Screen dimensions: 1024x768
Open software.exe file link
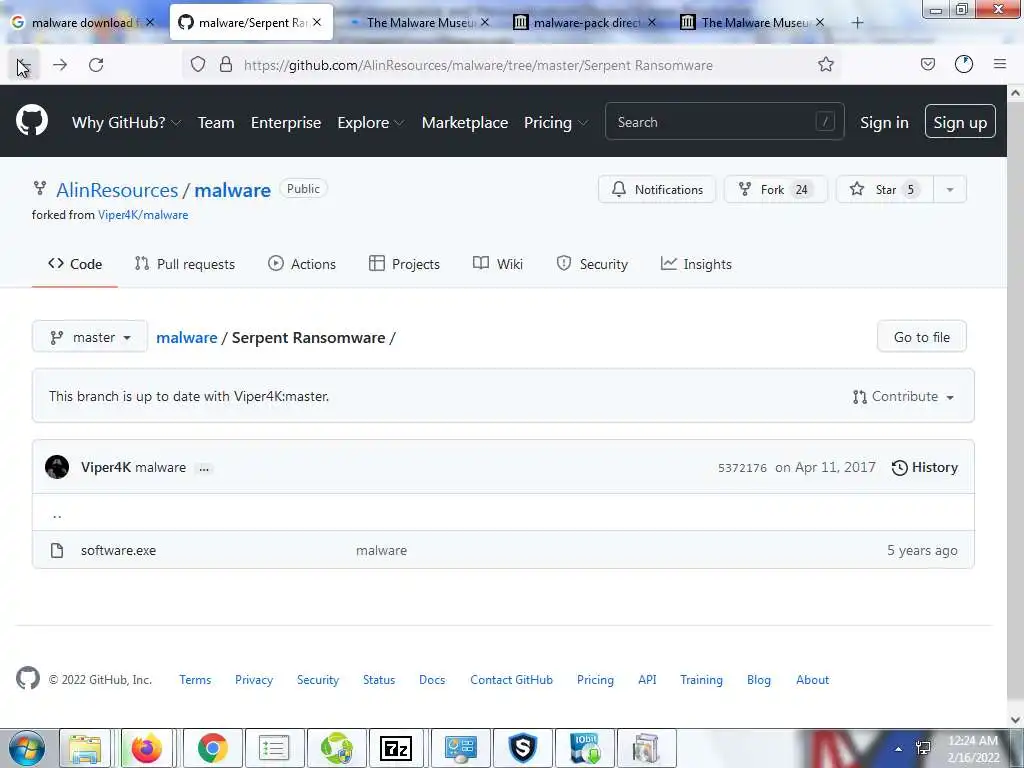tap(118, 550)
